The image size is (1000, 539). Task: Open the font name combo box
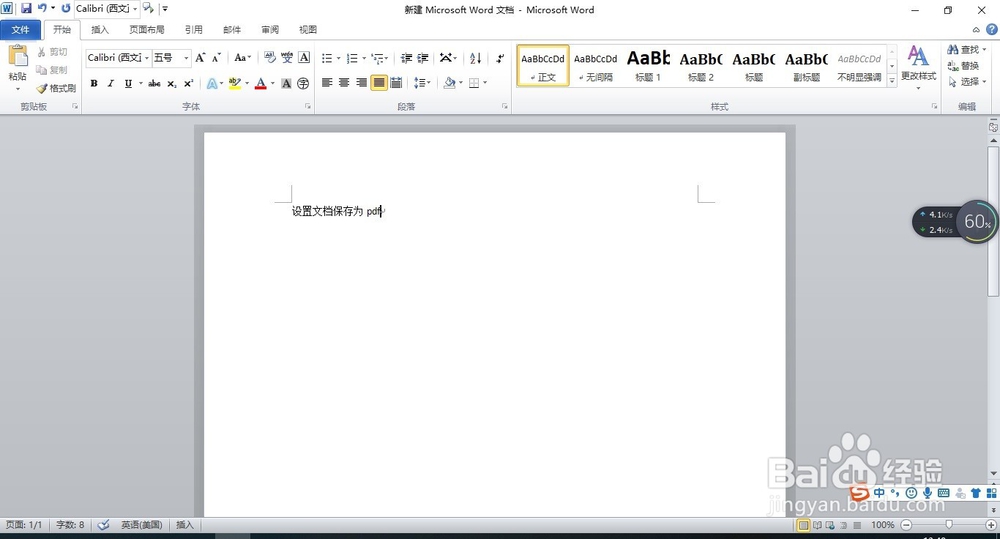(x=119, y=58)
